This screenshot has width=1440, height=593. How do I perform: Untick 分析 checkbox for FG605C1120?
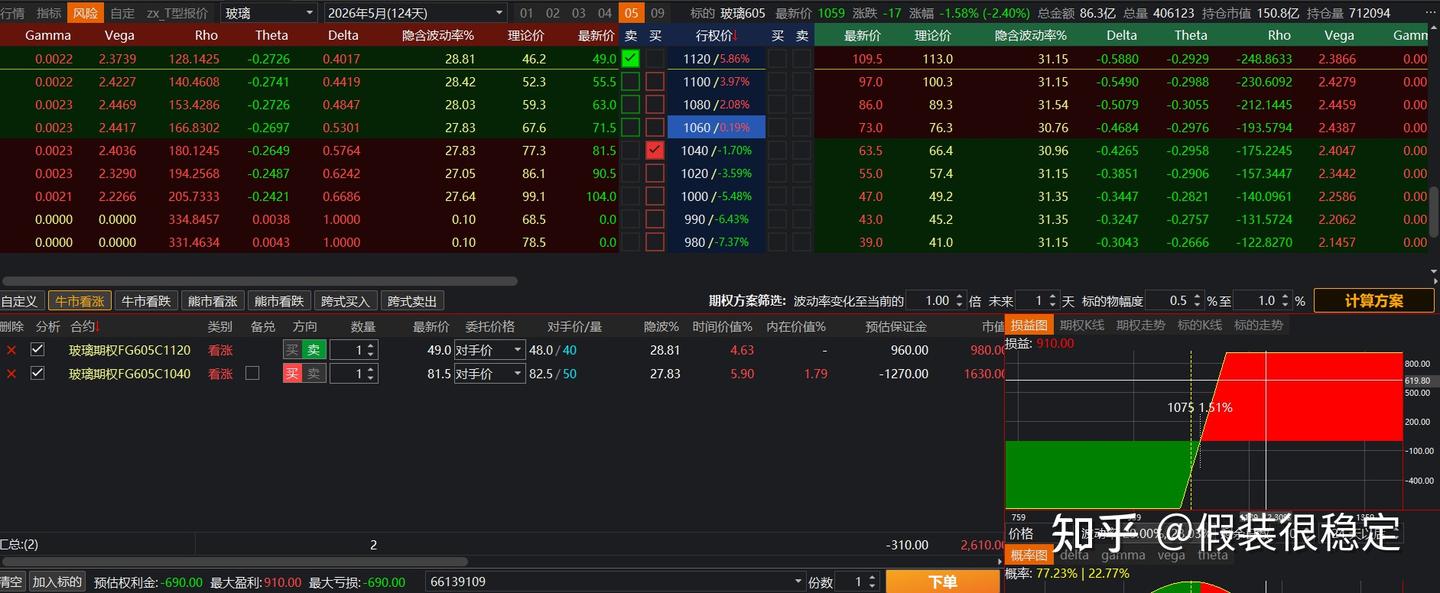[x=38, y=350]
